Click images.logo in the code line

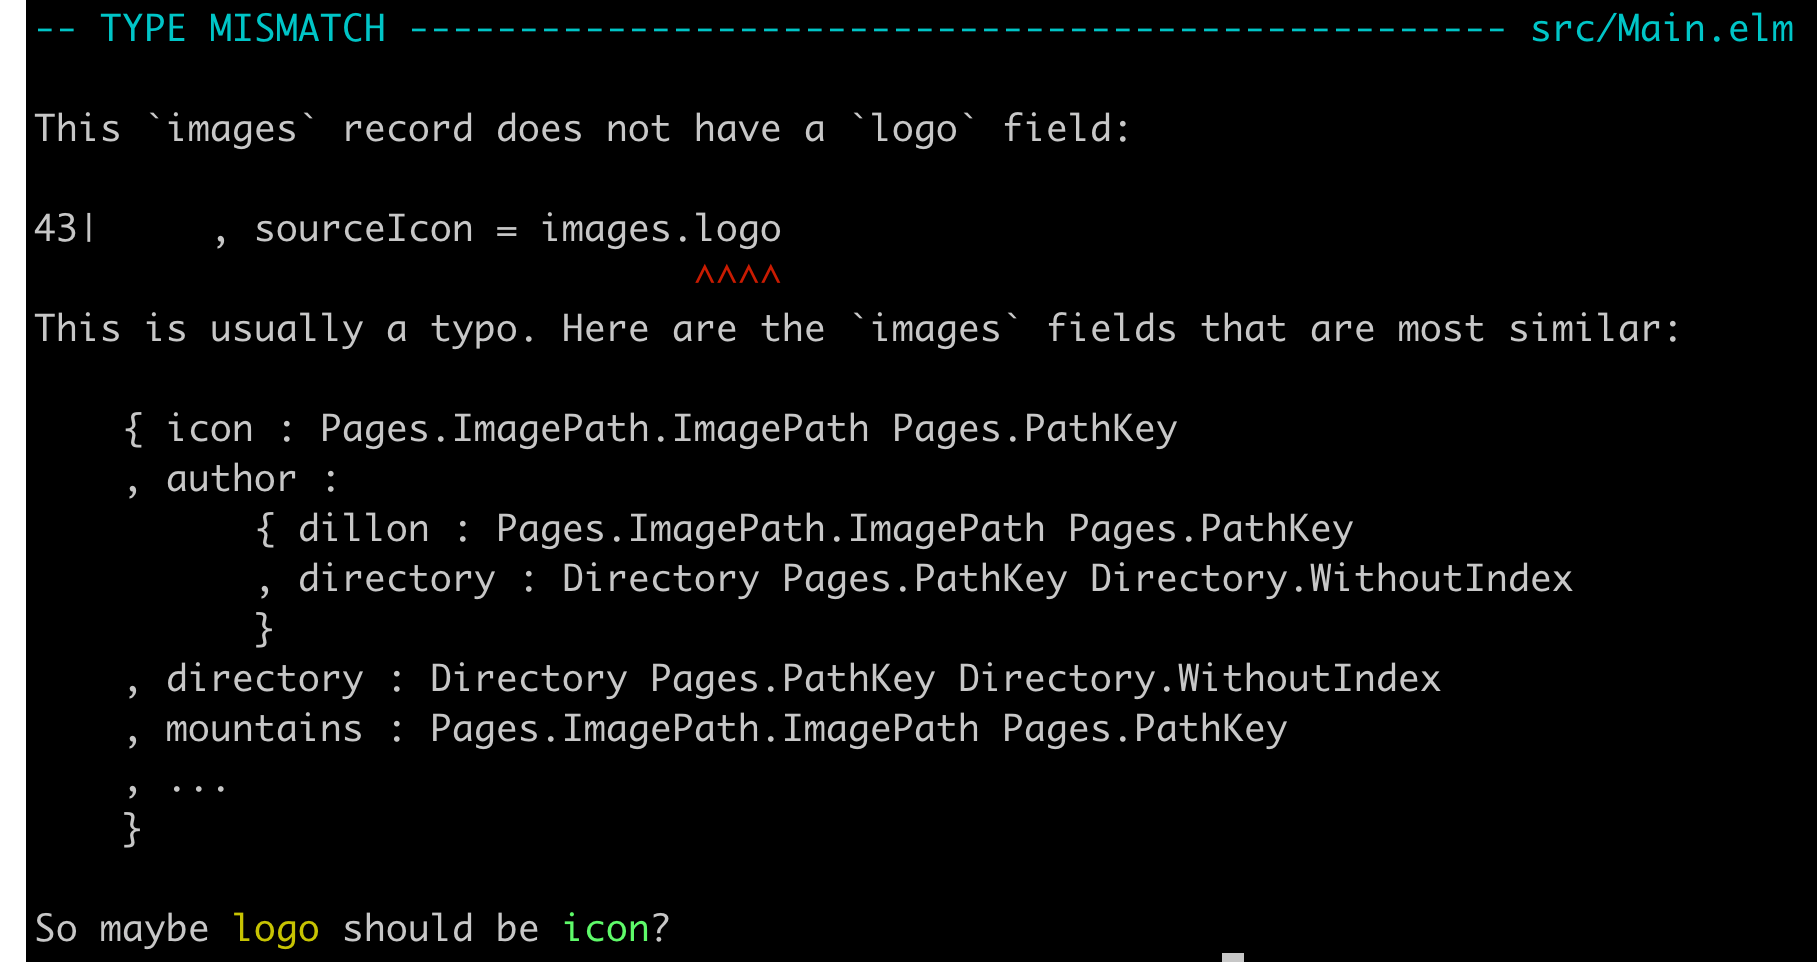coord(660,229)
